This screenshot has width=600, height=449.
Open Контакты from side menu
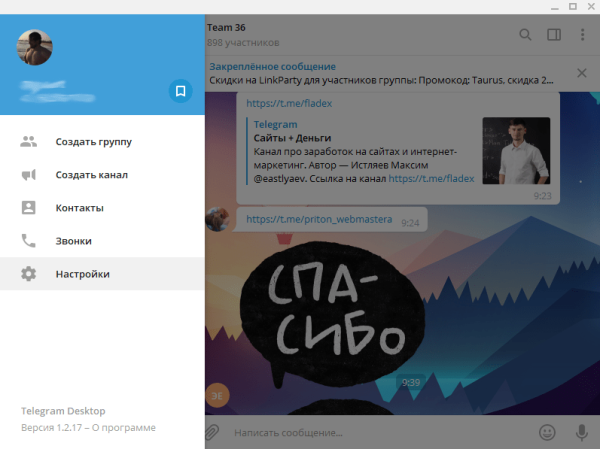click(79, 208)
